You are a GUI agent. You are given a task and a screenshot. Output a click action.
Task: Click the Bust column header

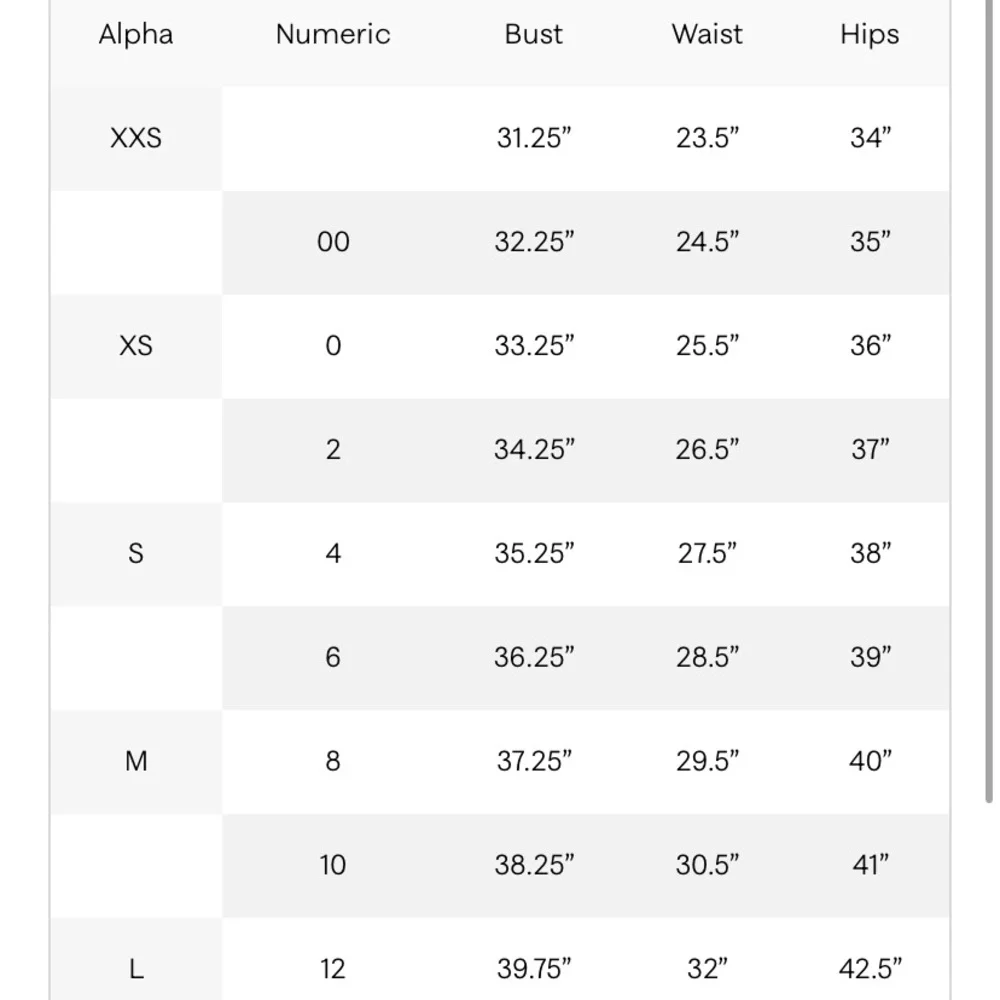click(x=534, y=35)
